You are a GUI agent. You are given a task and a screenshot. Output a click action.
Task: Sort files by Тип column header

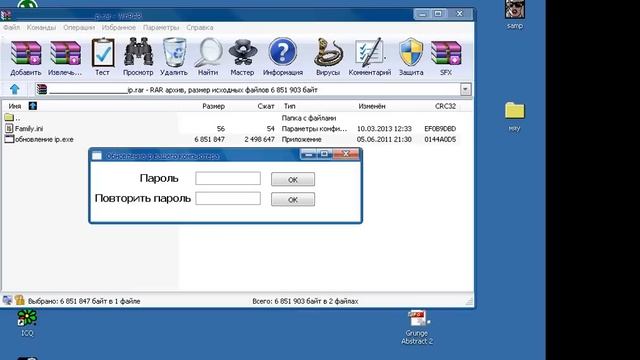click(289, 106)
